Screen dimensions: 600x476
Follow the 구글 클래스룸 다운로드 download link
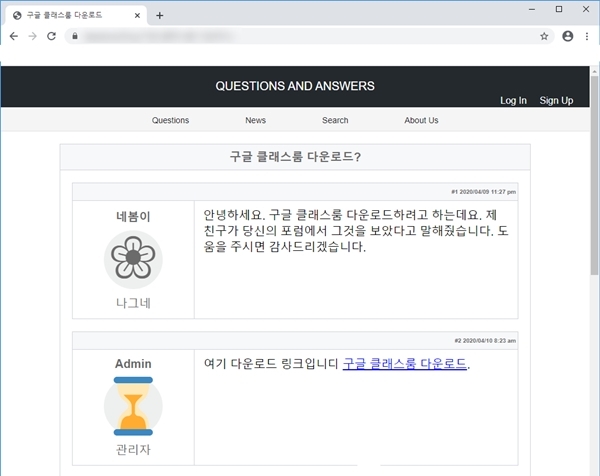[404, 364]
